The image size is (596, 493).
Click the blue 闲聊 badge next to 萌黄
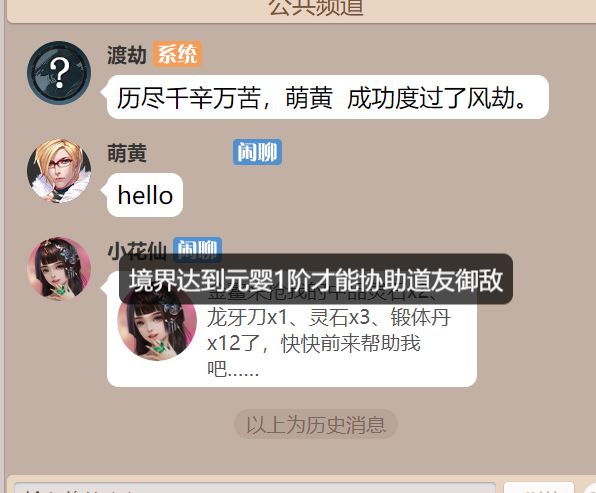pyautogui.click(x=257, y=152)
